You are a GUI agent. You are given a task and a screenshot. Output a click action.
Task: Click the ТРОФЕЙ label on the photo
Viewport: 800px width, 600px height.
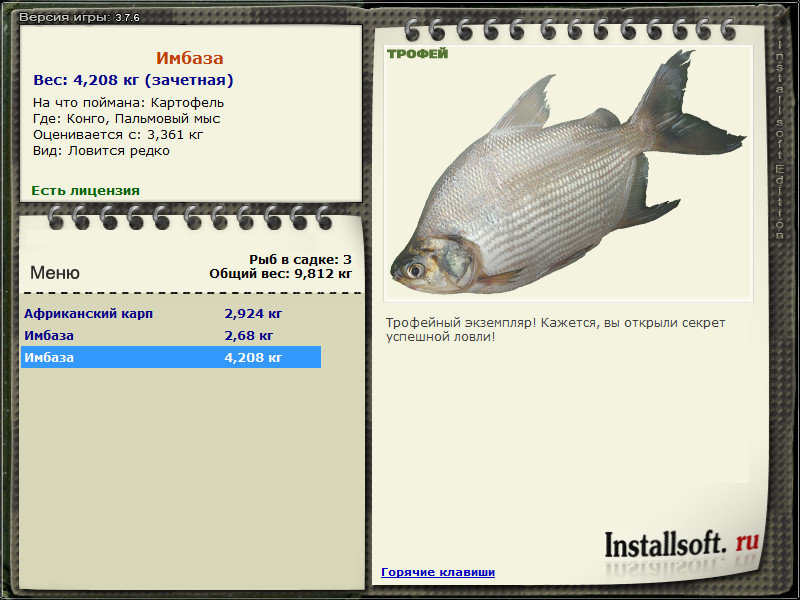[417, 54]
